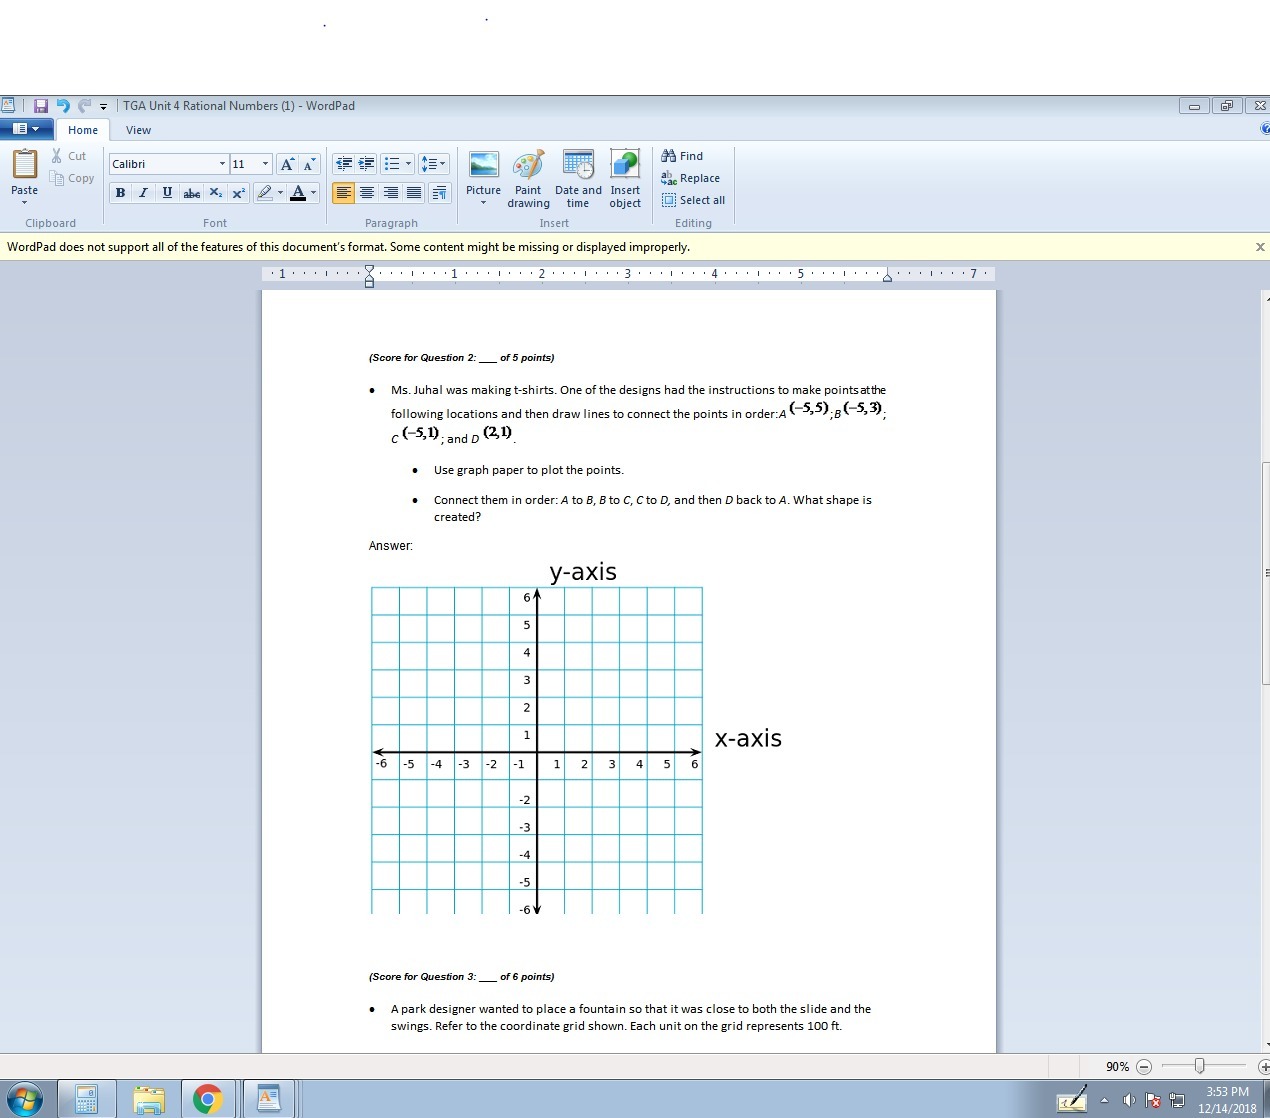This screenshot has width=1270, height=1118.
Task: Open the Calibri font family dropdown
Action: (222, 164)
